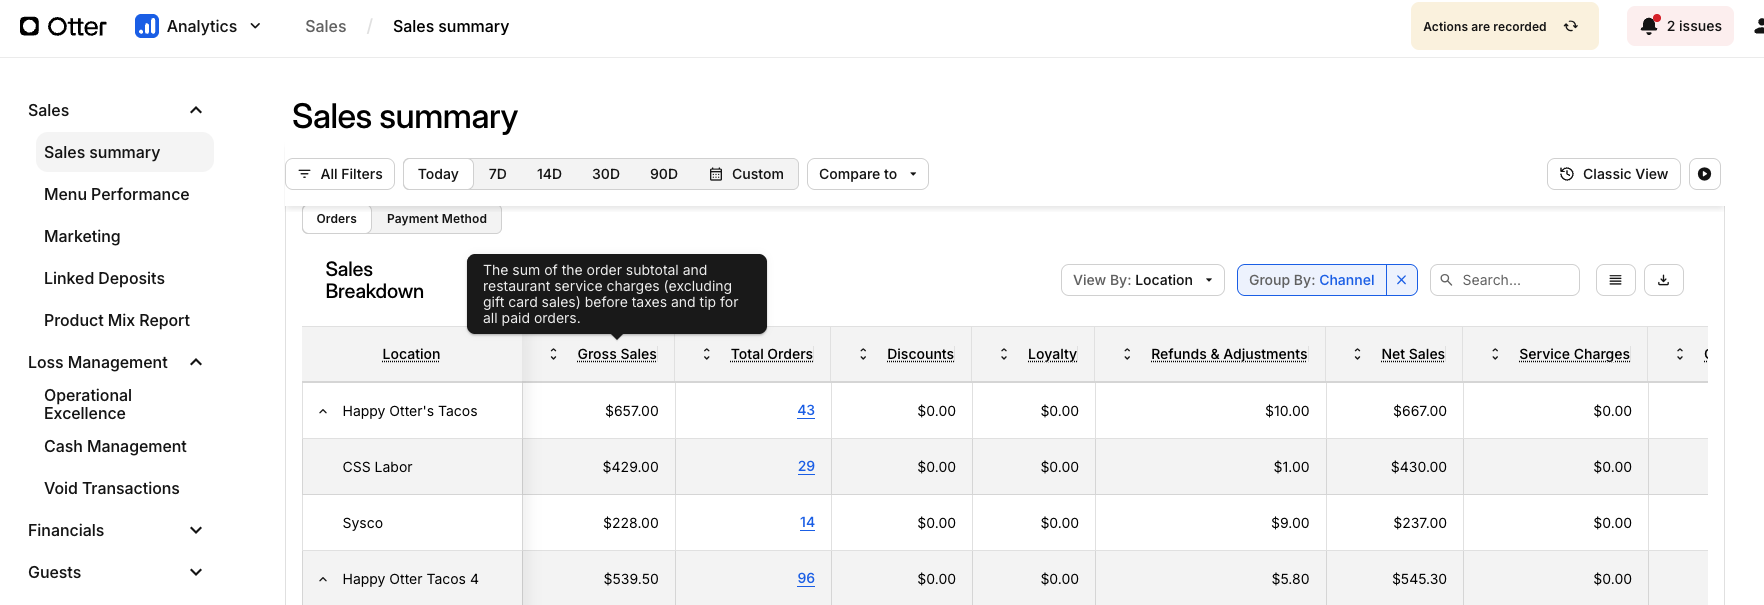Open the 14 total orders link
Screen dimensions: 1764x605
click(x=807, y=522)
